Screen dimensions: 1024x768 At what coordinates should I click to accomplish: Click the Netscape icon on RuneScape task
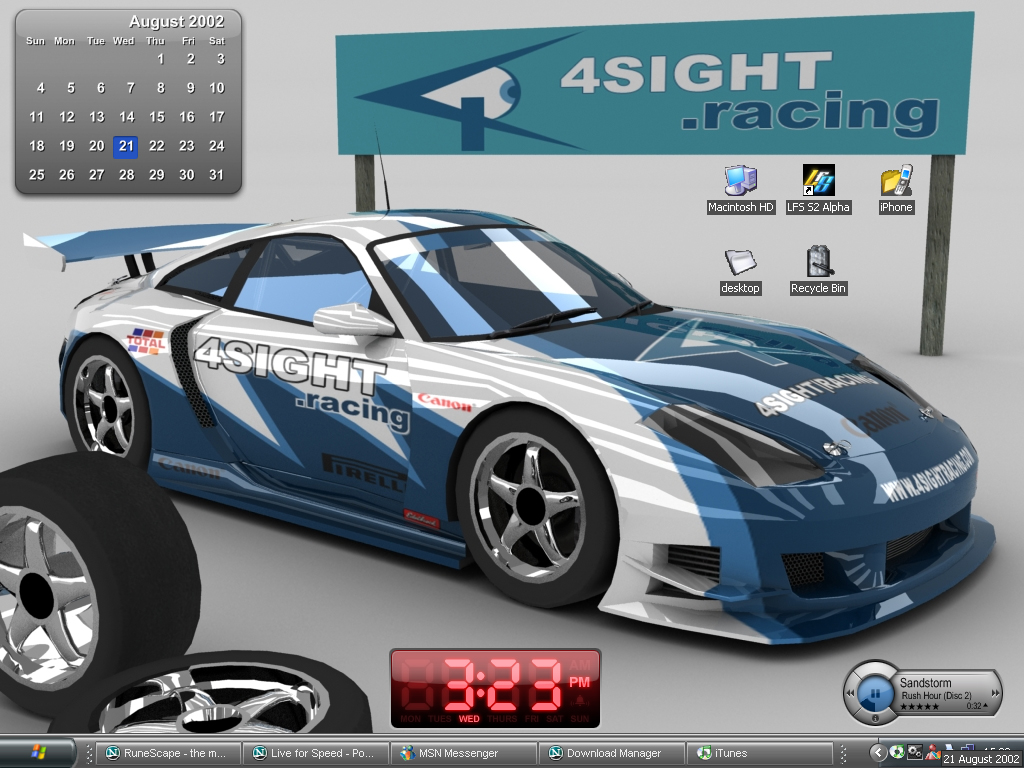pos(112,753)
